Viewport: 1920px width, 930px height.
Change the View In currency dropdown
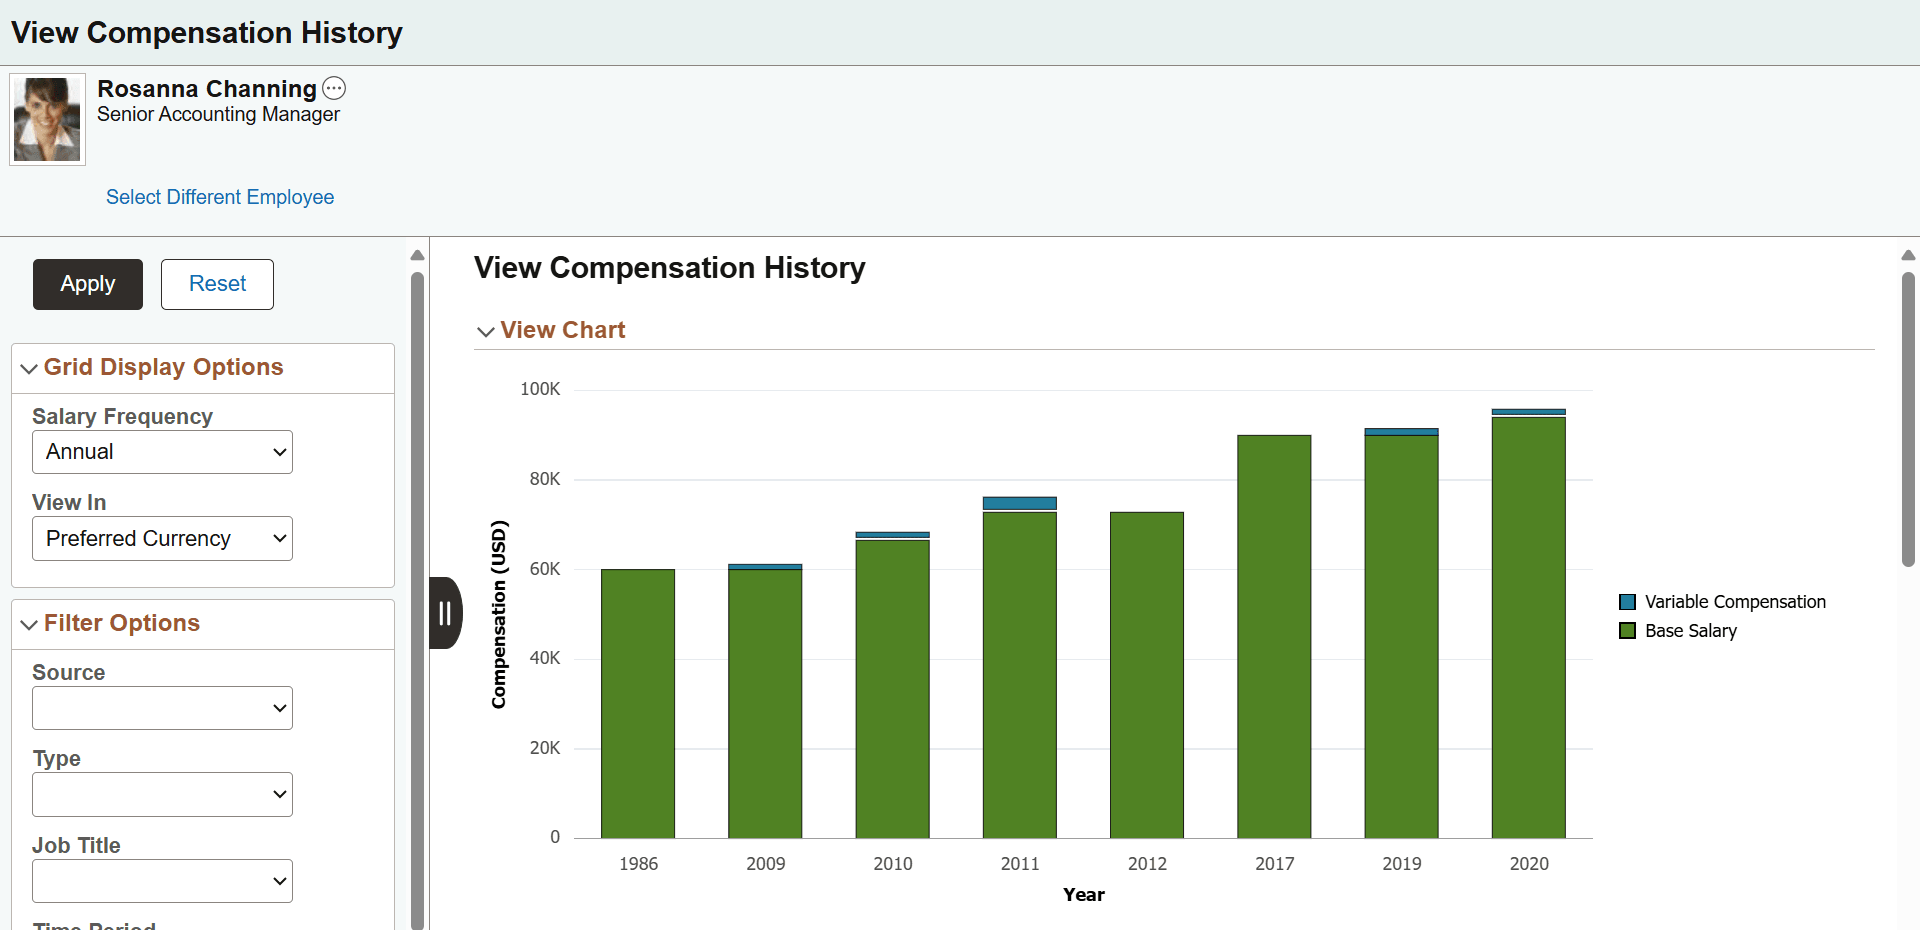click(161, 538)
